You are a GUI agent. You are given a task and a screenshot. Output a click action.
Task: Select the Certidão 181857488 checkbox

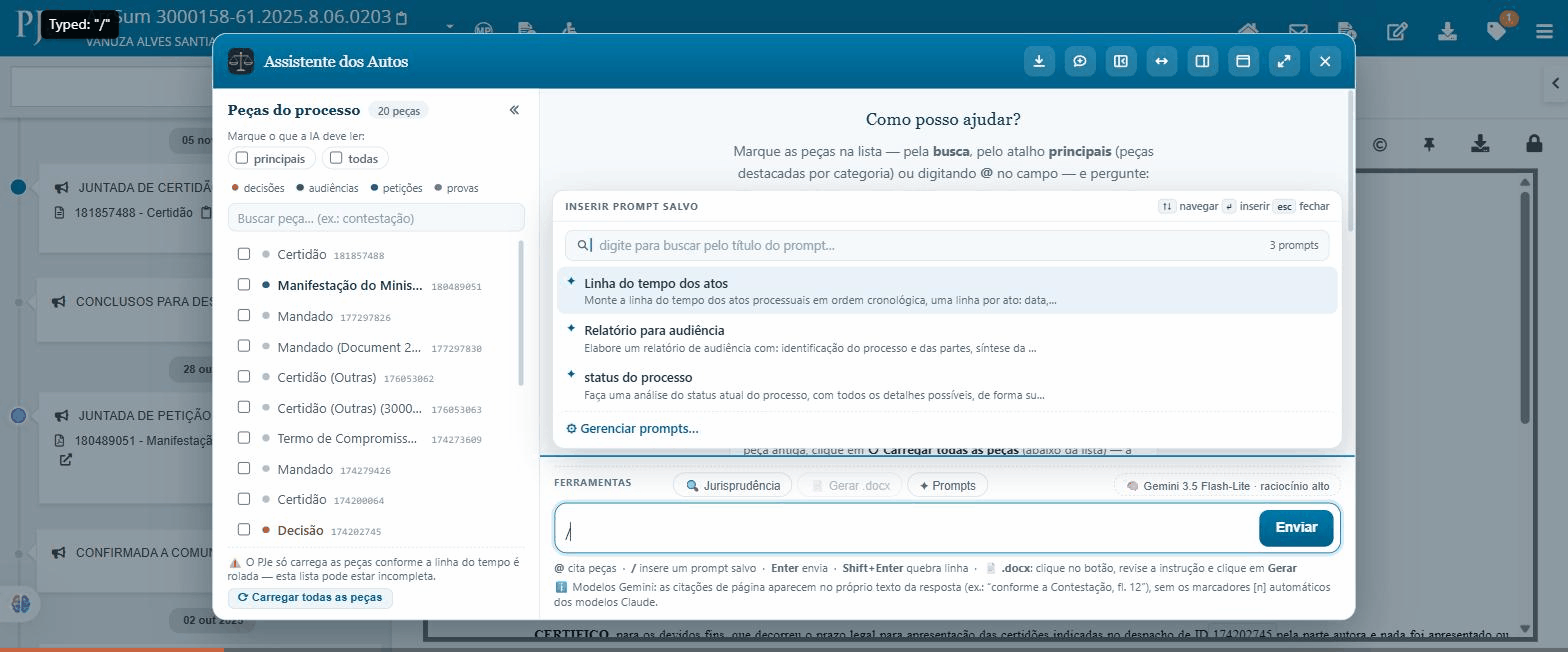pyautogui.click(x=243, y=254)
